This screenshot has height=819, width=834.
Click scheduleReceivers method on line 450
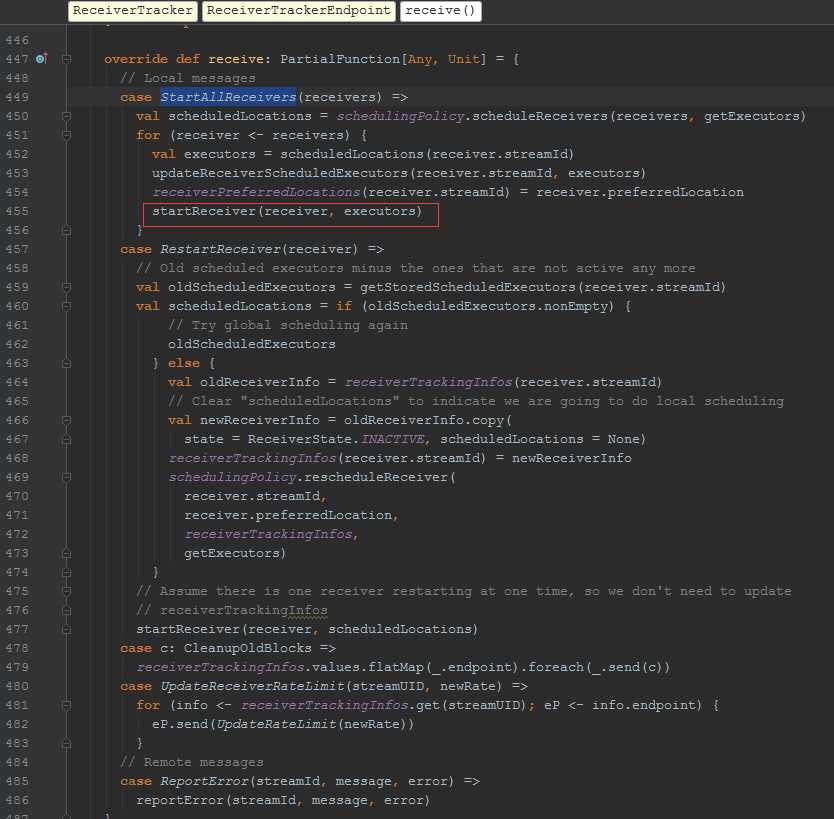(x=540, y=116)
